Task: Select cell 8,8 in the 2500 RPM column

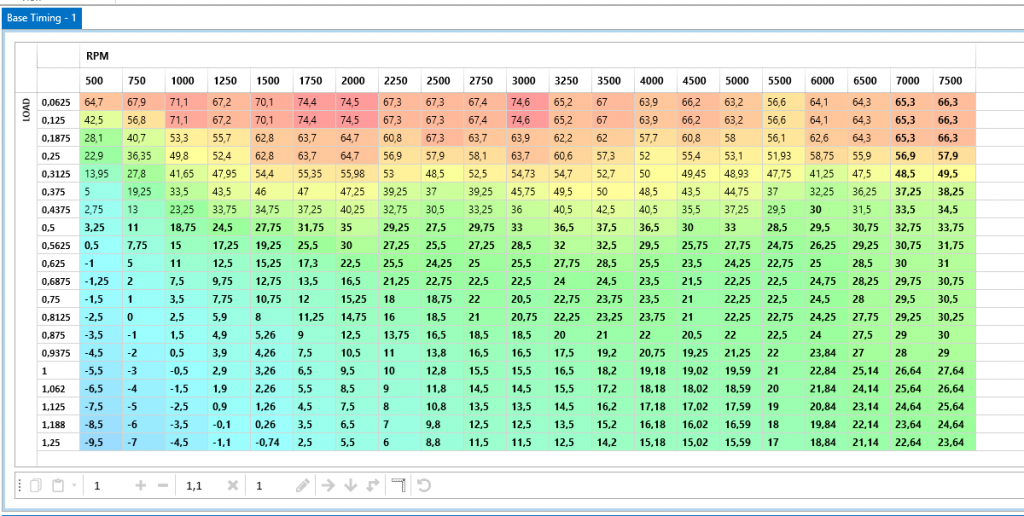Action: pos(442,442)
